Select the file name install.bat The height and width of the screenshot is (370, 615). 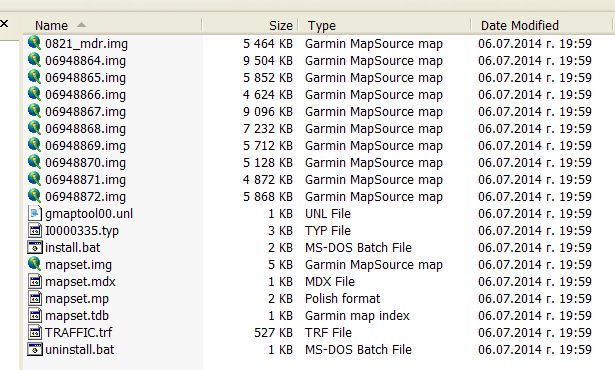coord(73,248)
